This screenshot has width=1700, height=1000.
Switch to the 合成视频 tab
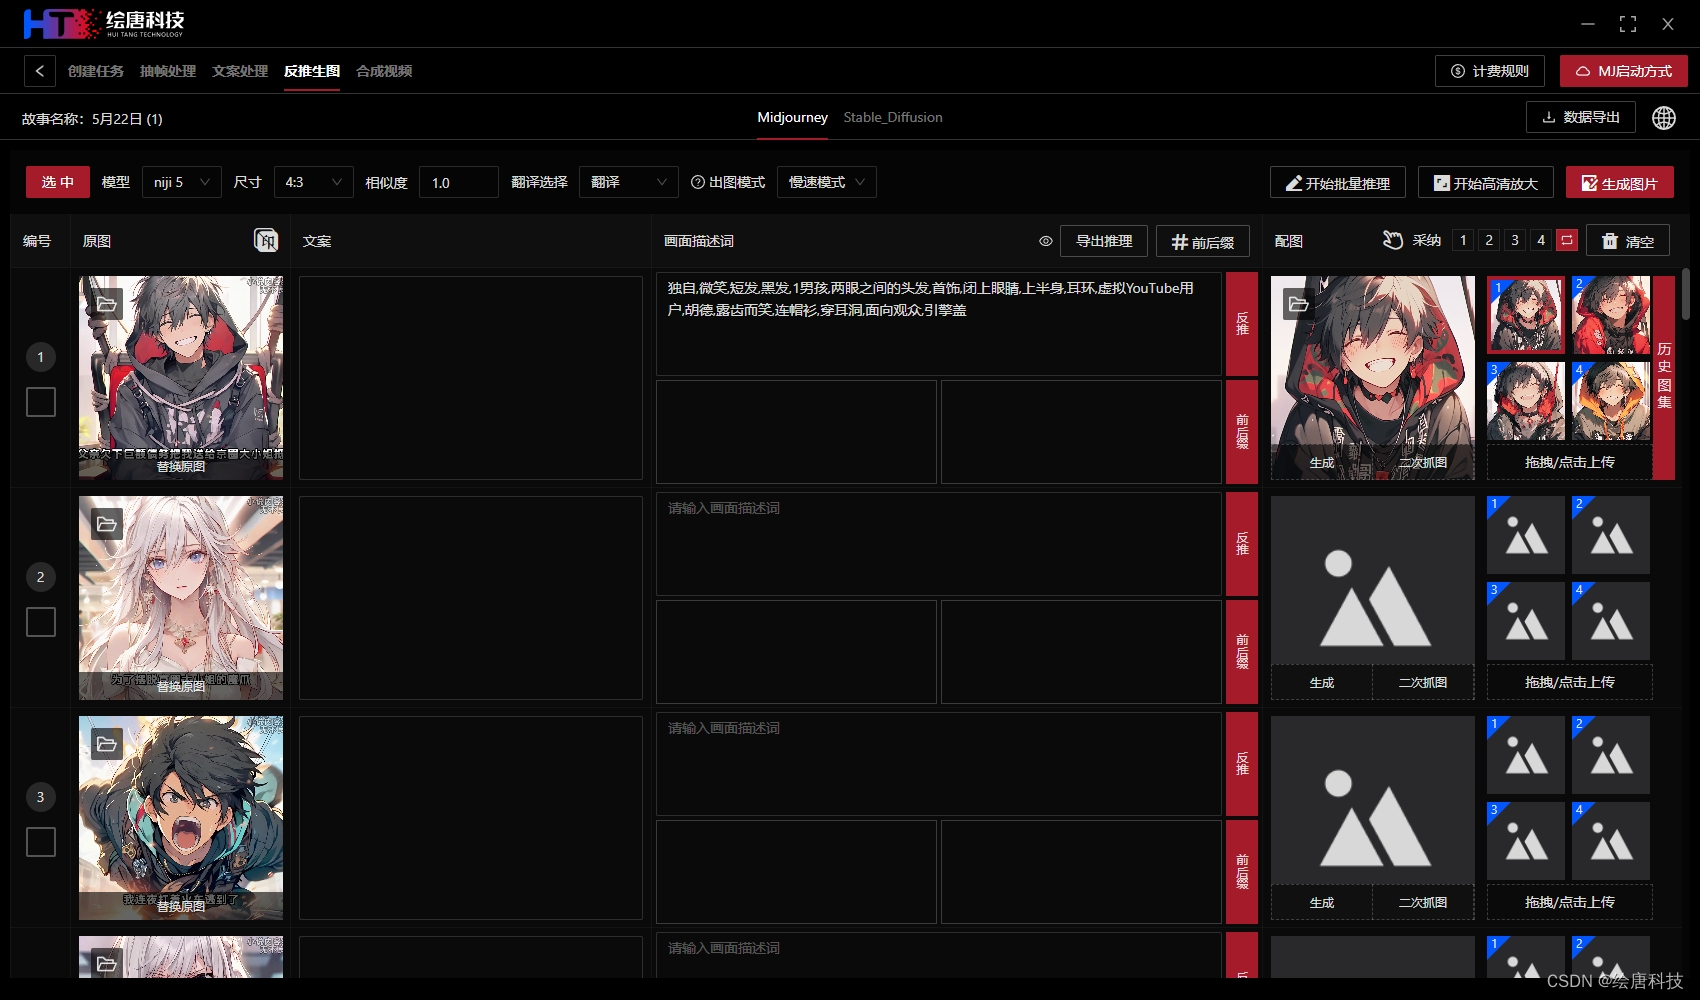[384, 71]
